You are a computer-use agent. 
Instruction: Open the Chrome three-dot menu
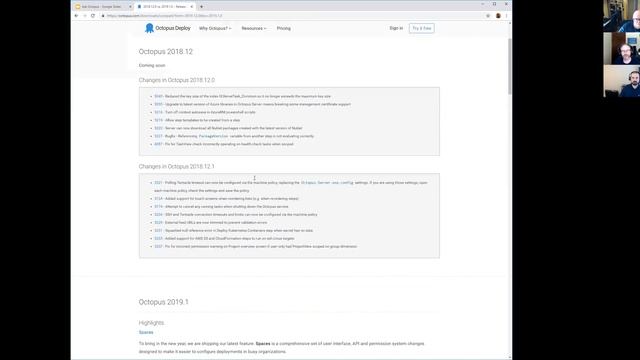click(x=507, y=16)
